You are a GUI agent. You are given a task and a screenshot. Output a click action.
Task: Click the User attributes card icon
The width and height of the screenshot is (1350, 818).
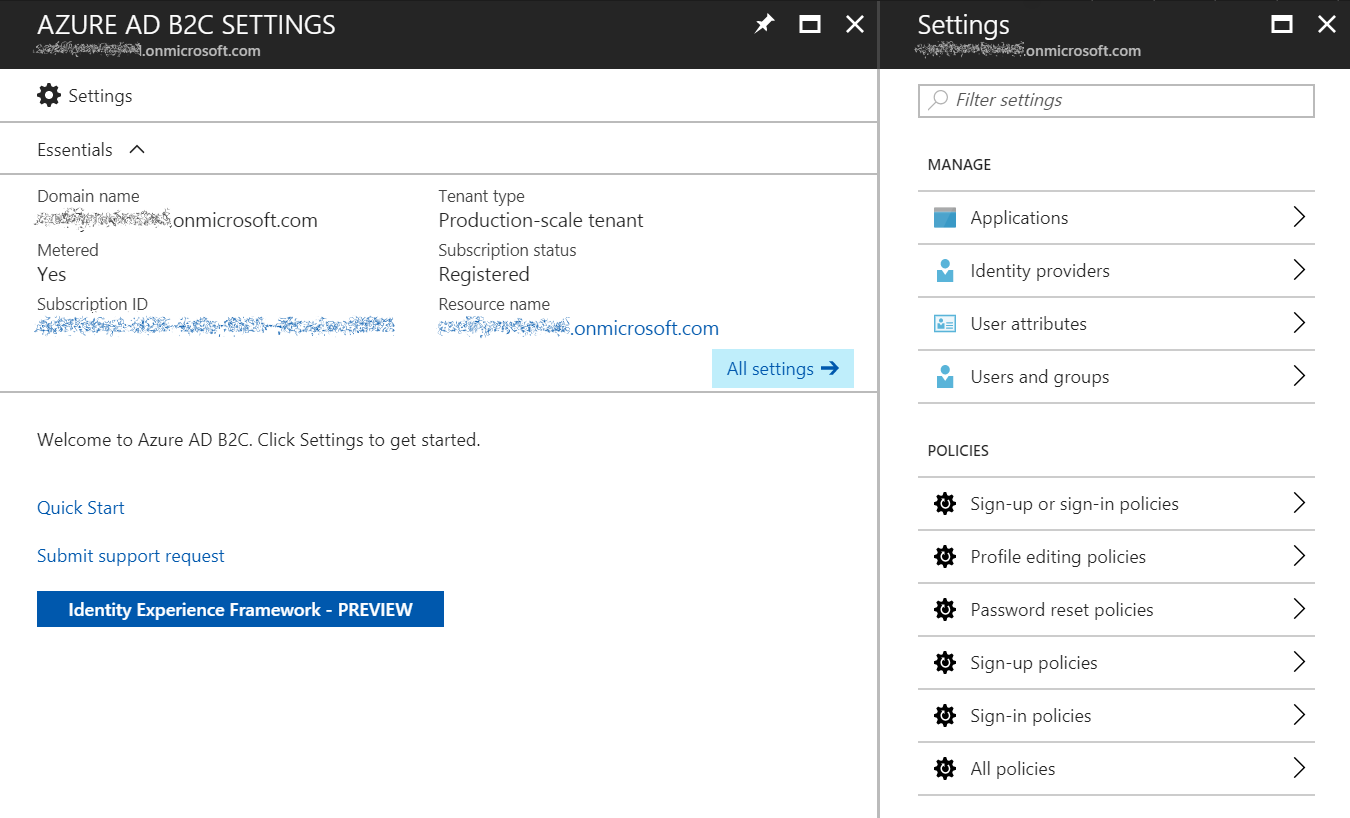(944, 324)
